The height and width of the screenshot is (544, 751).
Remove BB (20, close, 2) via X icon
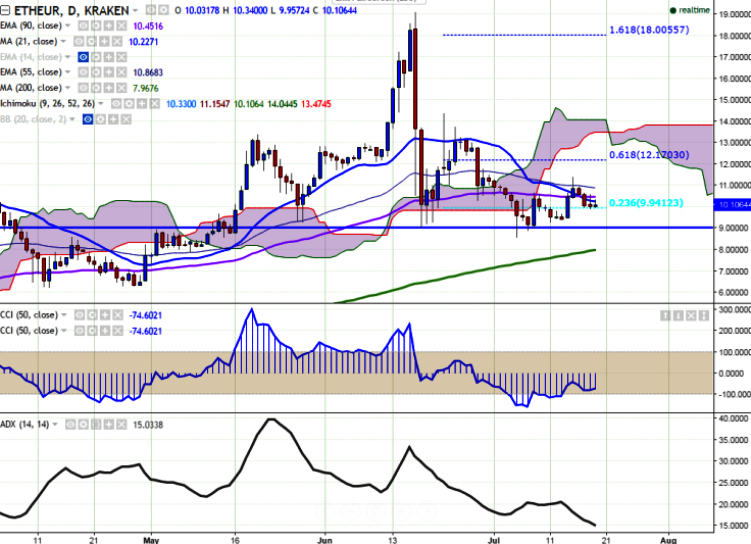coord(125,119)
